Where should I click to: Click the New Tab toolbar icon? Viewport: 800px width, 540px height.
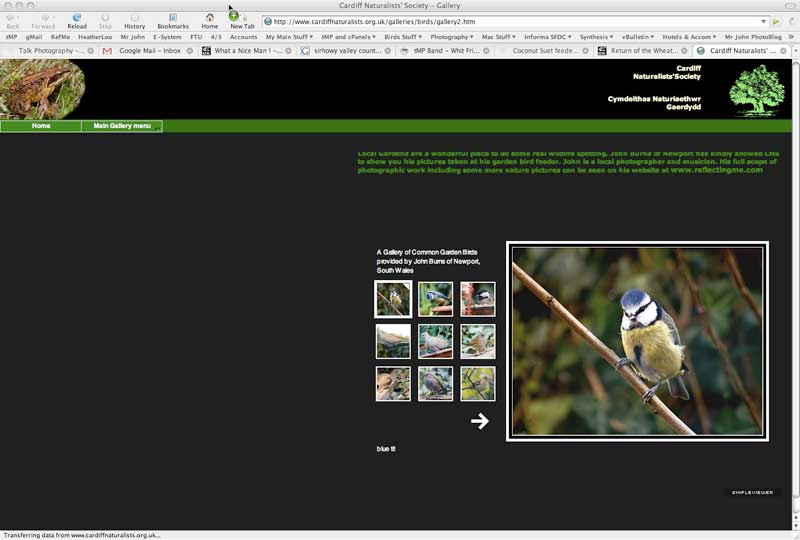[x=241, y=18]
